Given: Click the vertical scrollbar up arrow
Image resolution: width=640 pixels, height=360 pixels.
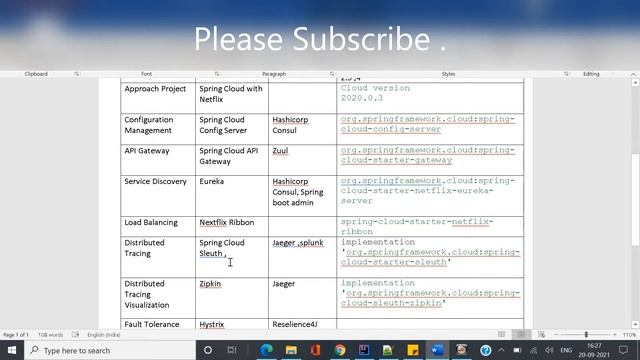Looking at the screenshot, I should pos(635,83).
